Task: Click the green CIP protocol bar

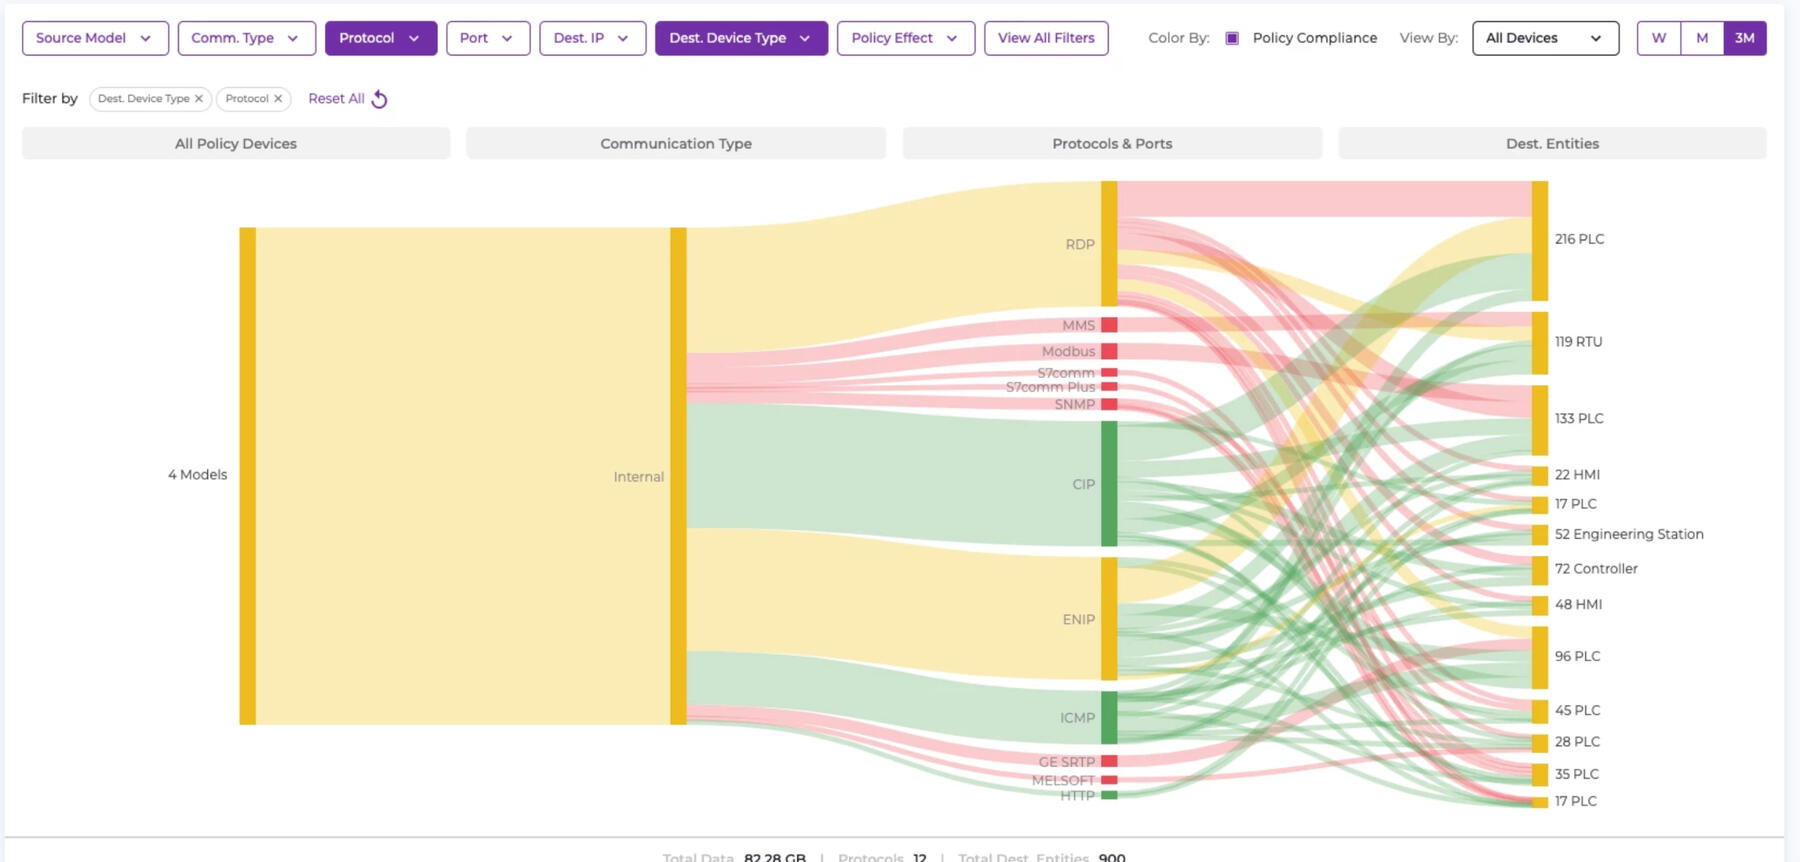Action: point(1109,484)
